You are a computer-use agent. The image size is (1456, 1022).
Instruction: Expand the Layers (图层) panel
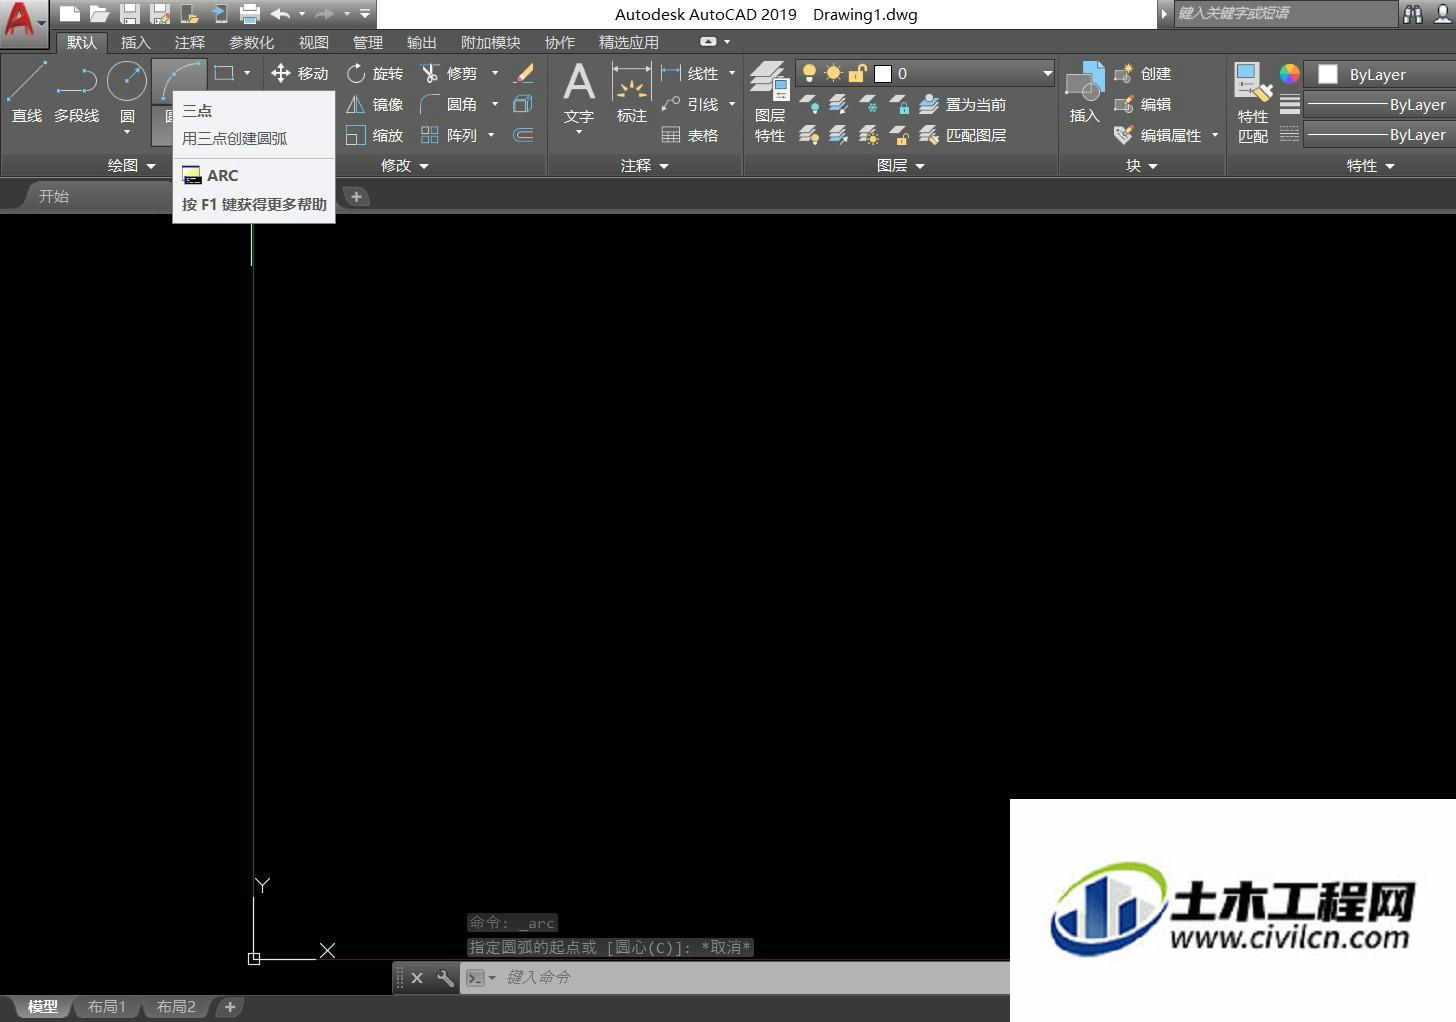(900, 165)
